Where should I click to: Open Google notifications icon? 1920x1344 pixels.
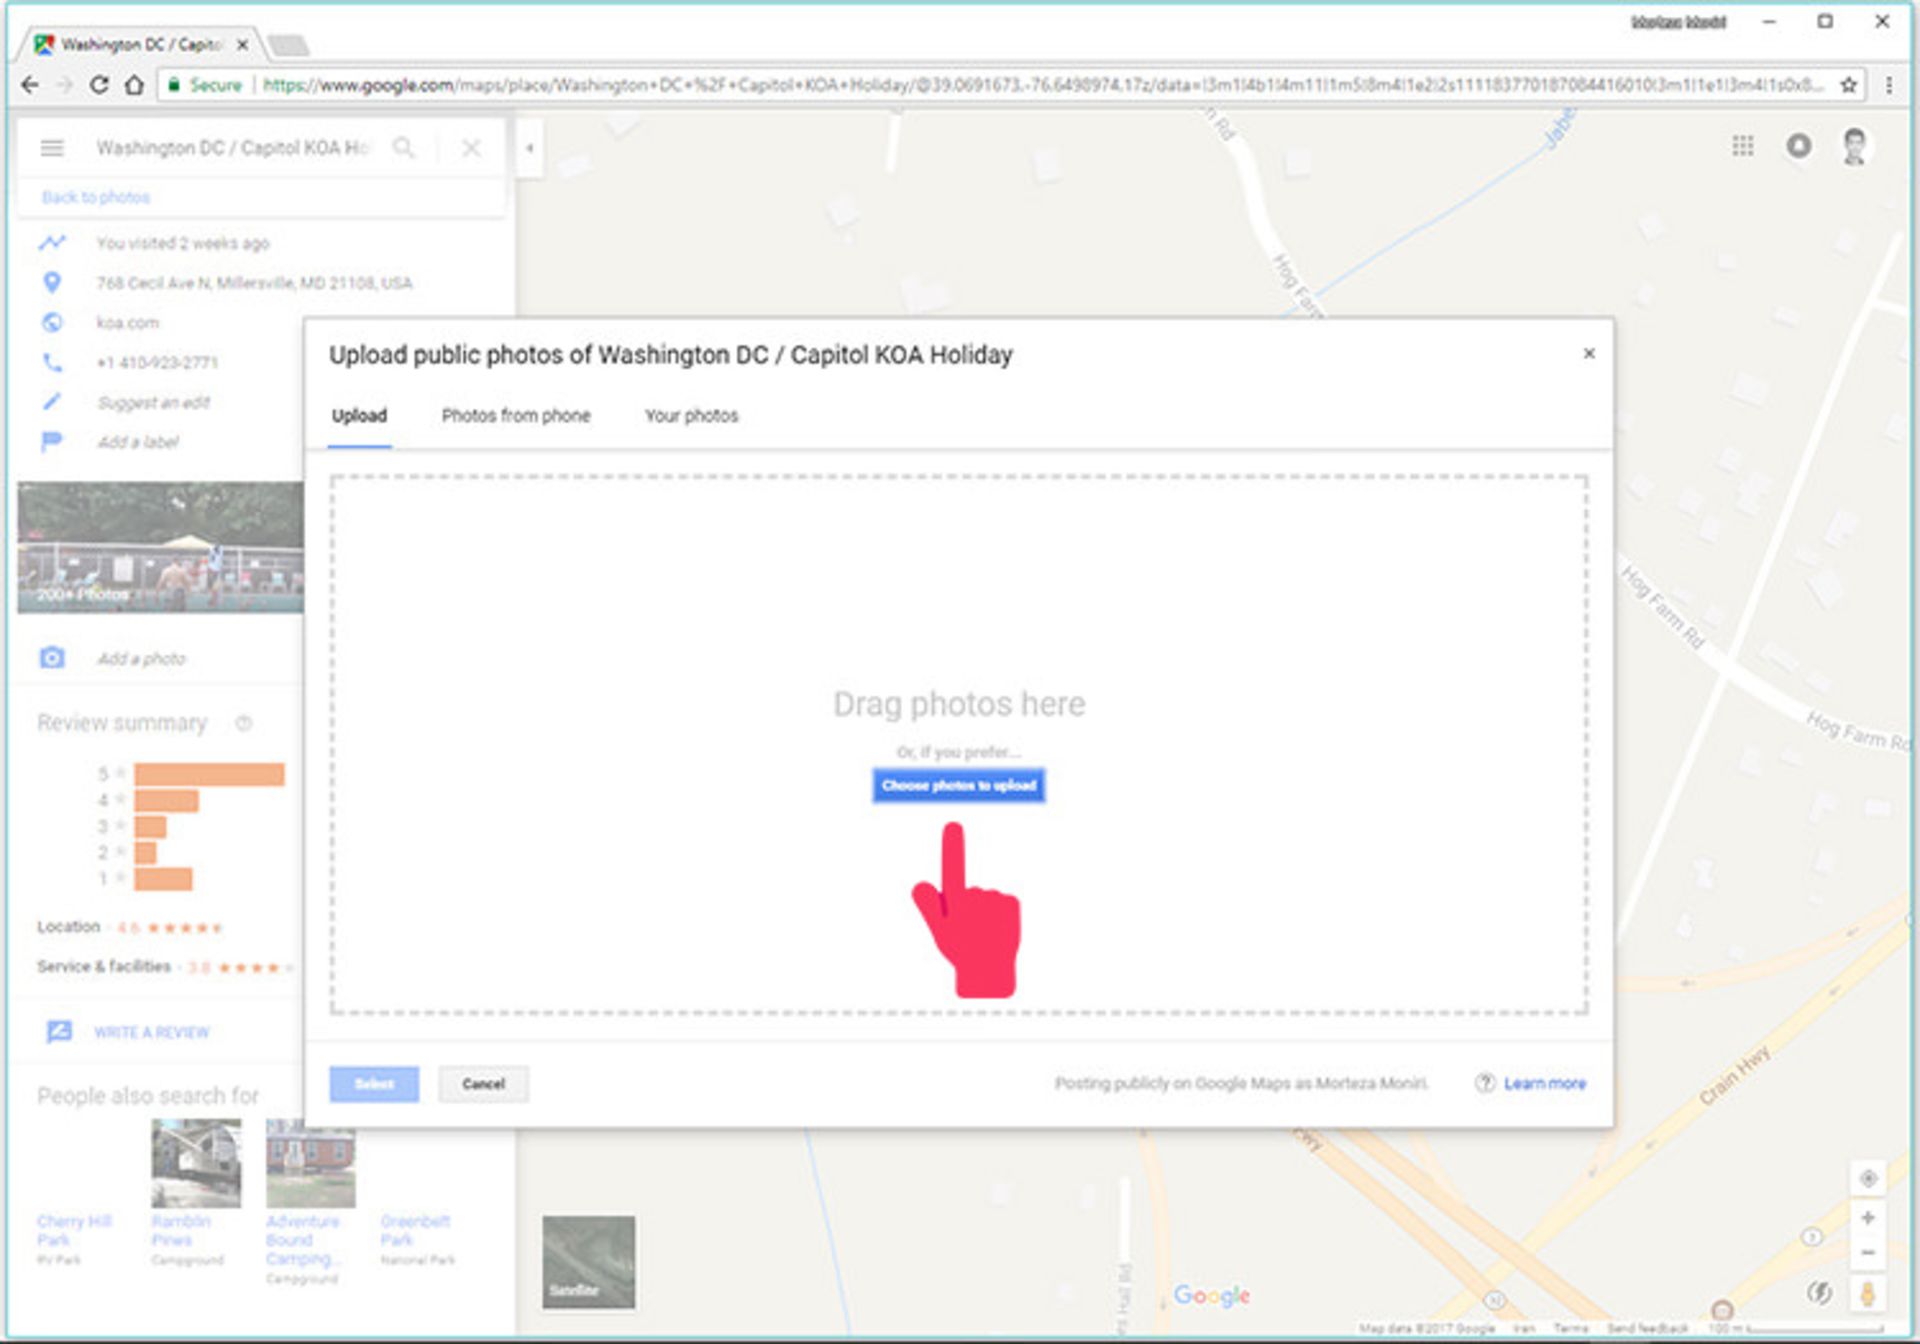tap(1798, 146)
